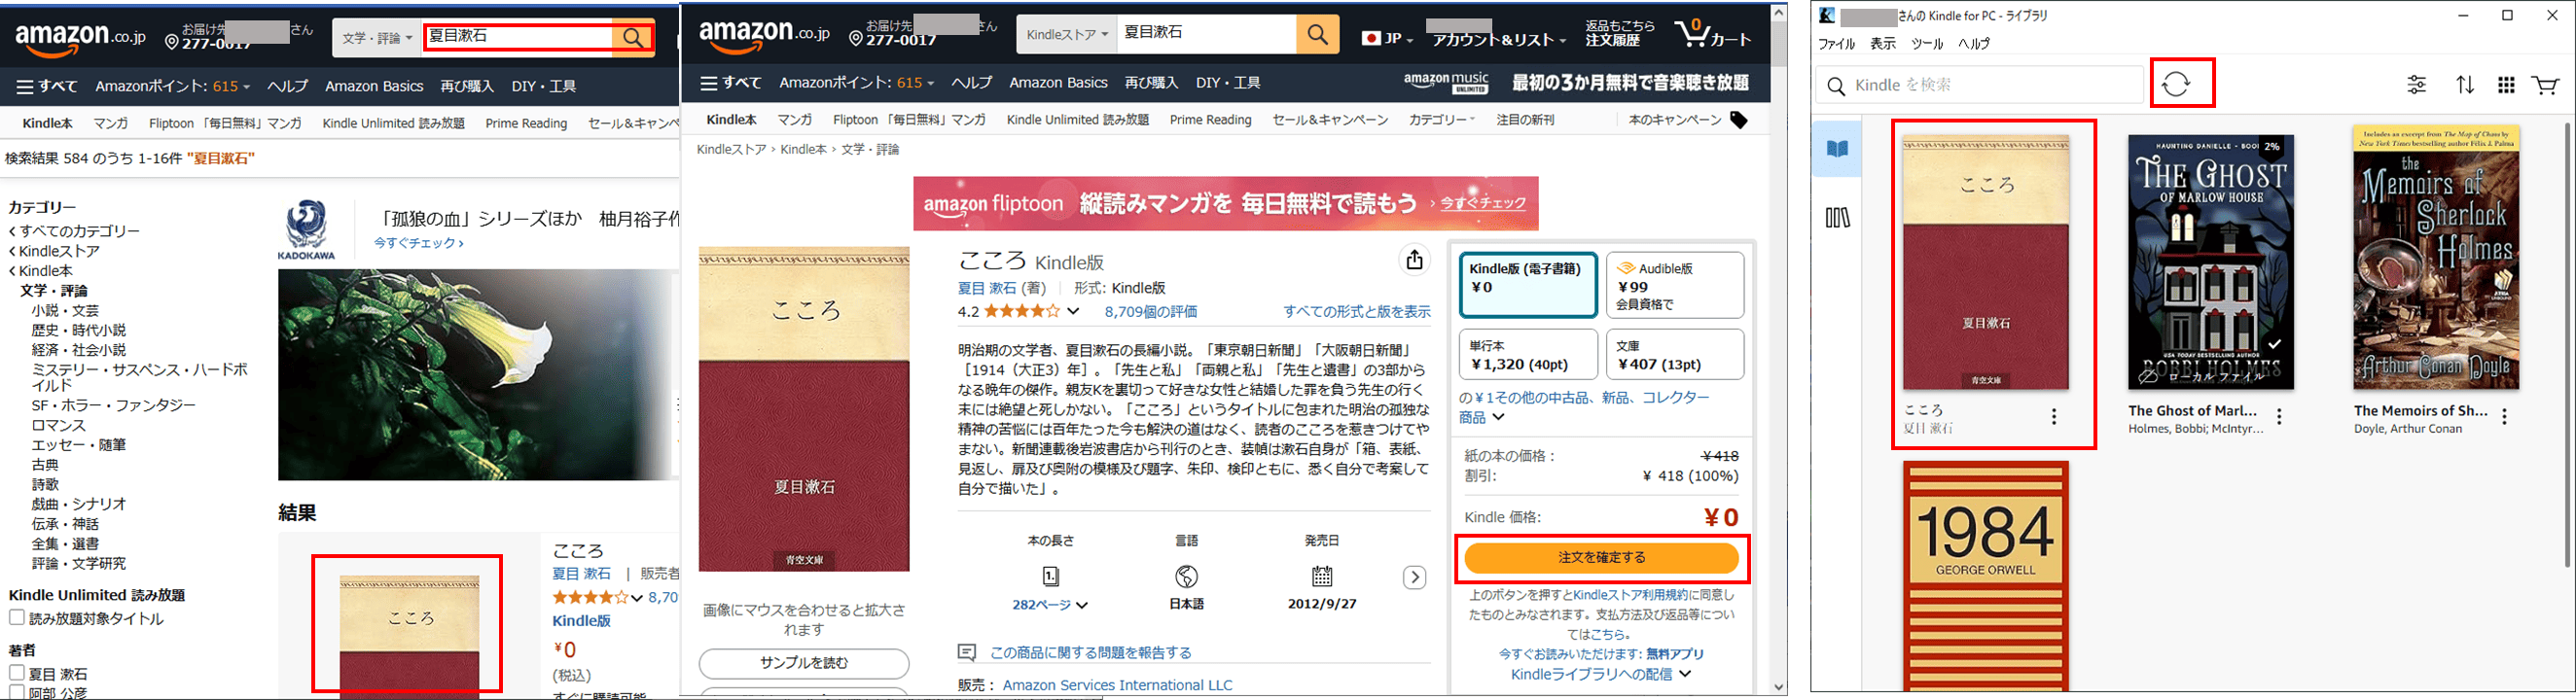Open three-dot menu for こころ in Kindle library

pyautogui.click(x=2054, y=417)
